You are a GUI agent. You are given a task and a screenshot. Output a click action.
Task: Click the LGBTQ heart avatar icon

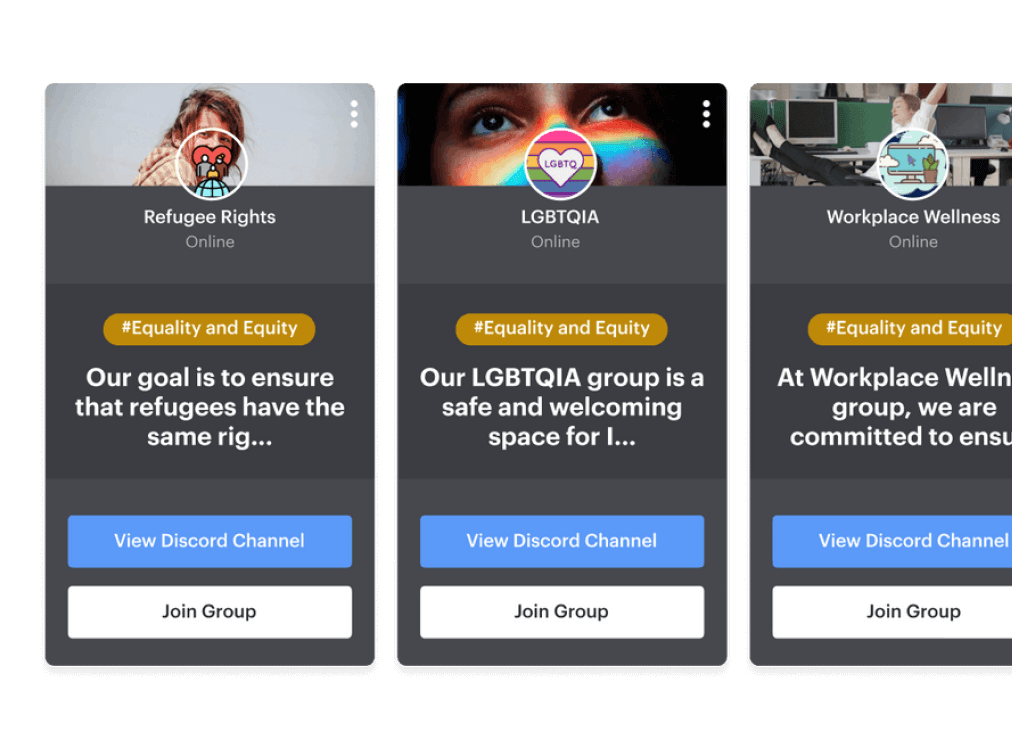click(560, 164)
